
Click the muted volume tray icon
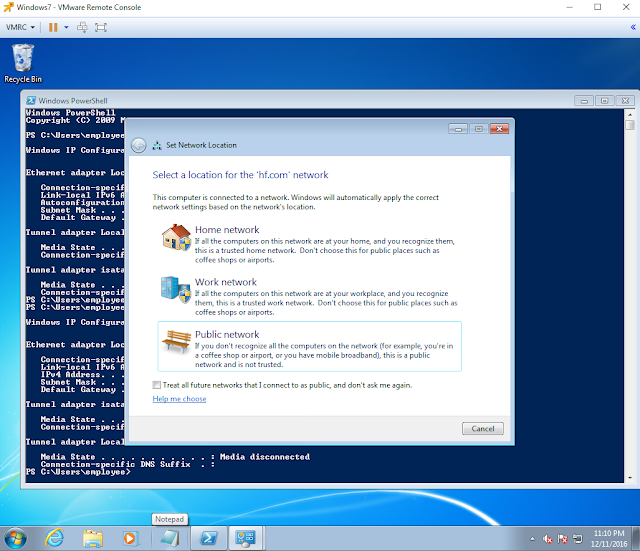[547, 539]
